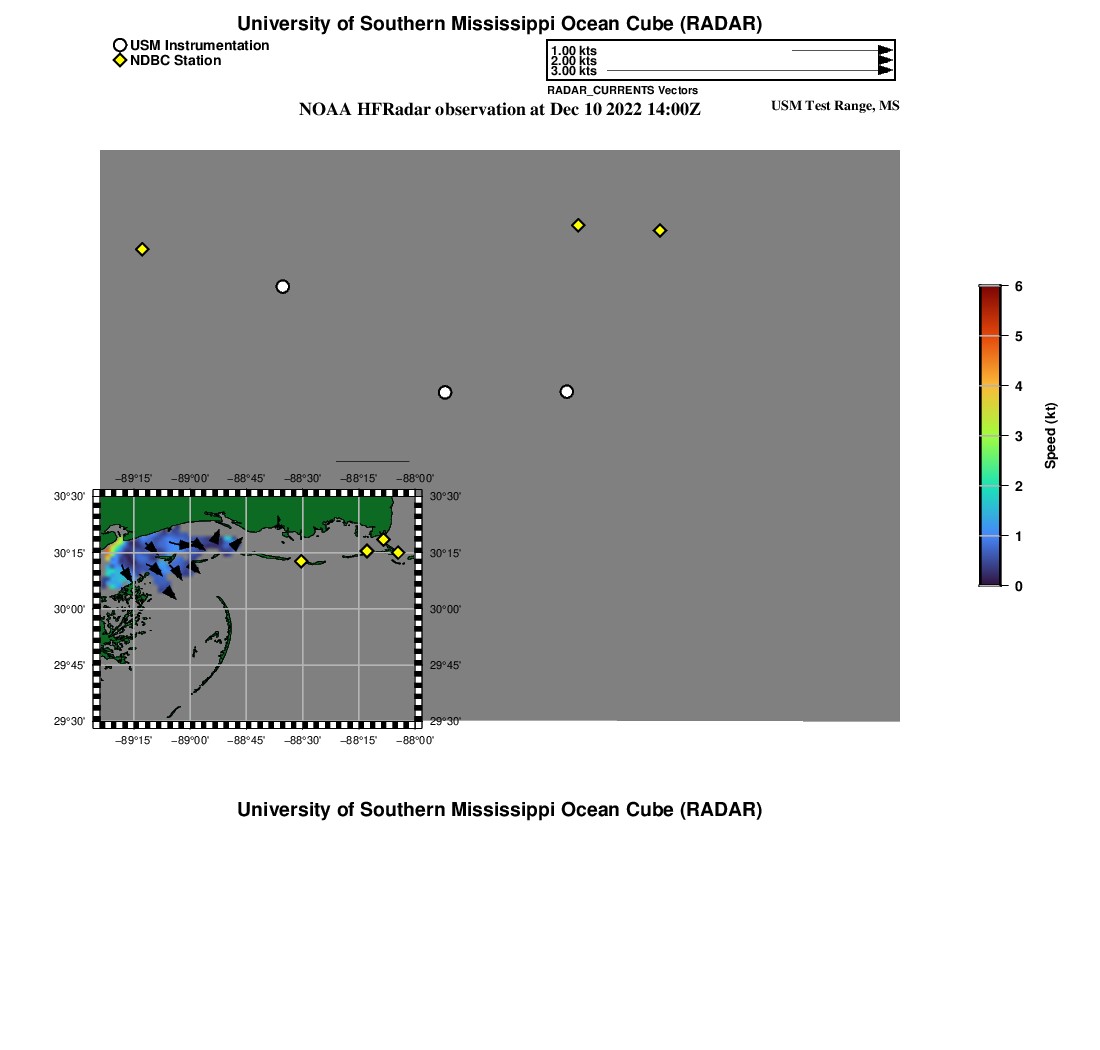Click the rightmost white circle instrument marker

pos(567,391)
